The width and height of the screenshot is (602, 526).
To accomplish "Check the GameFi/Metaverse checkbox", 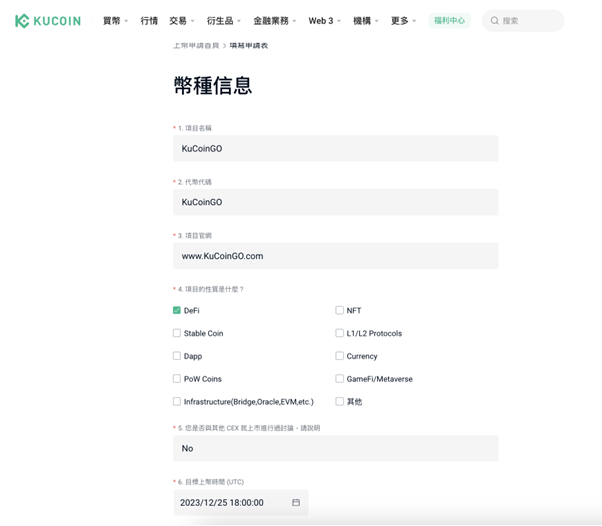I will (339, 379).
